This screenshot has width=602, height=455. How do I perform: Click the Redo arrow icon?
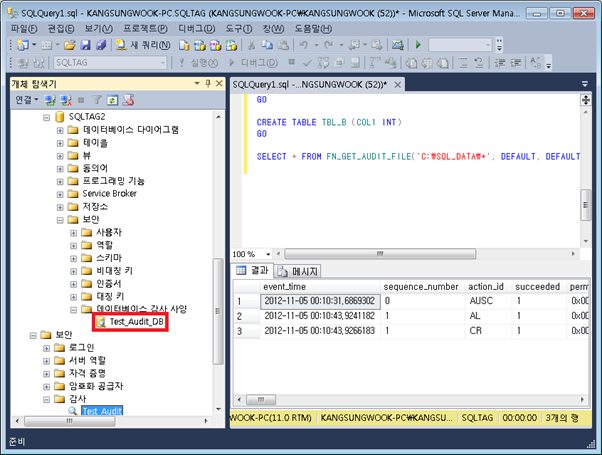point(329,45)
